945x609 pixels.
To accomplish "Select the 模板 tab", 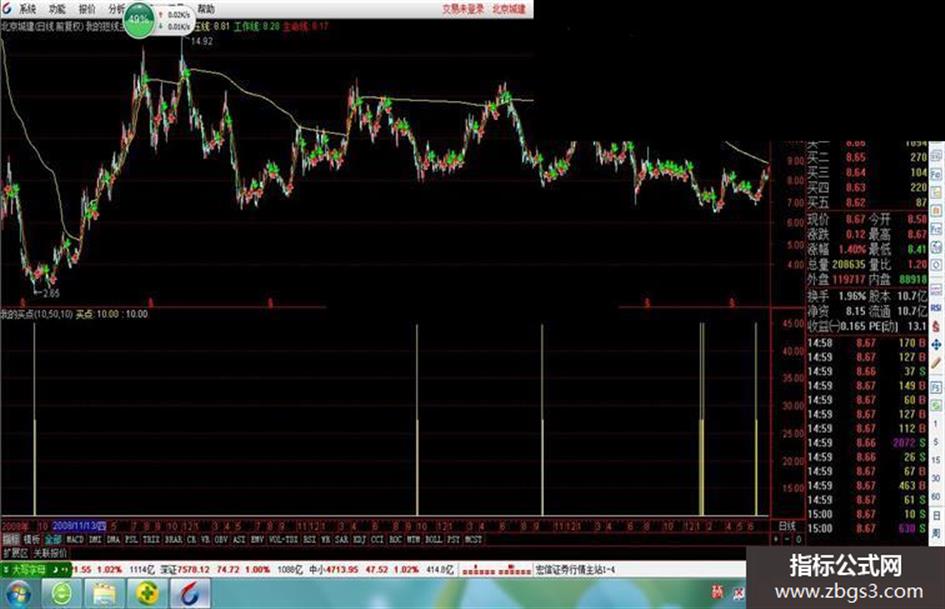I will click(31, 539).
